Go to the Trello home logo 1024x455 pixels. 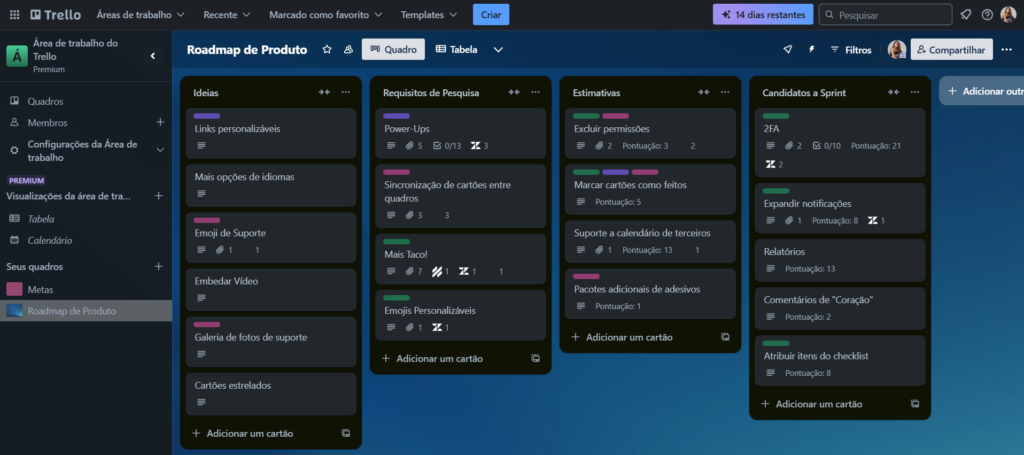click(x=56, y=14)
